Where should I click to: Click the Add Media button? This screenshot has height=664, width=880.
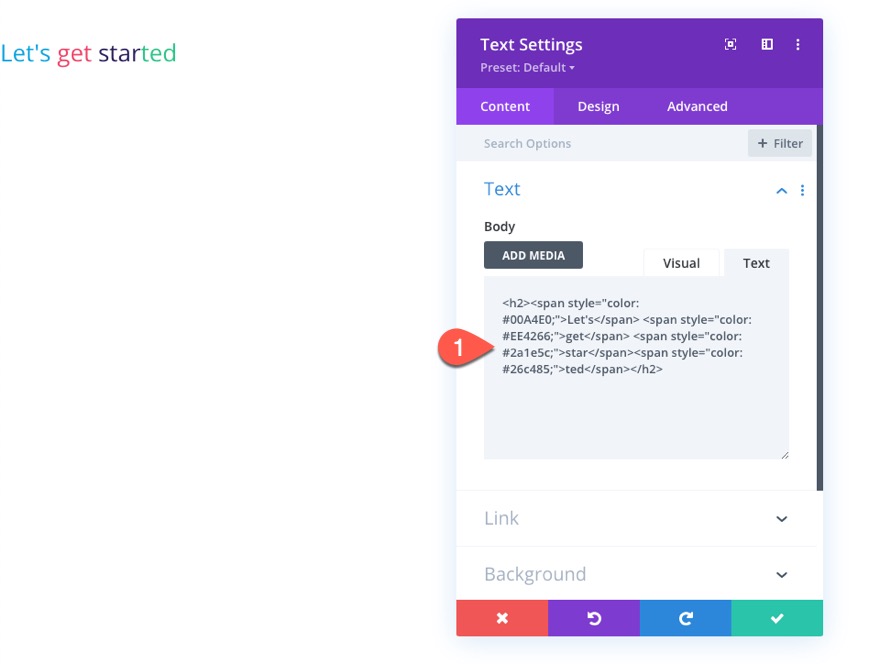pos(533,255)
